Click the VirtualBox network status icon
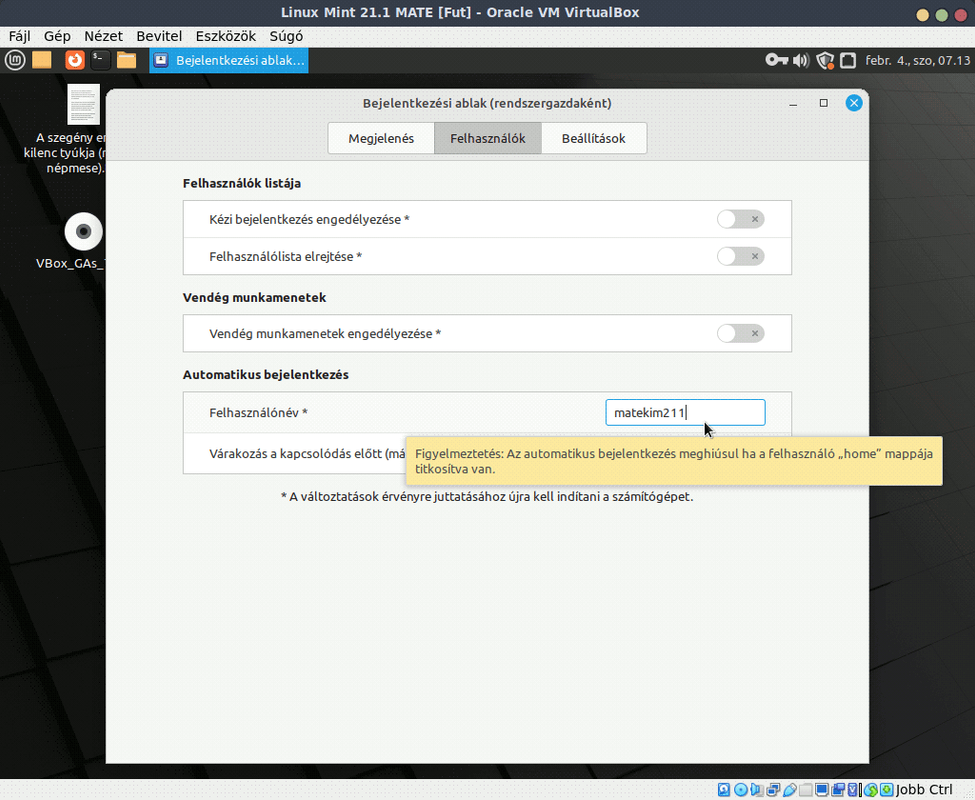This screenshot has width=975, height=800. [773, 789]
